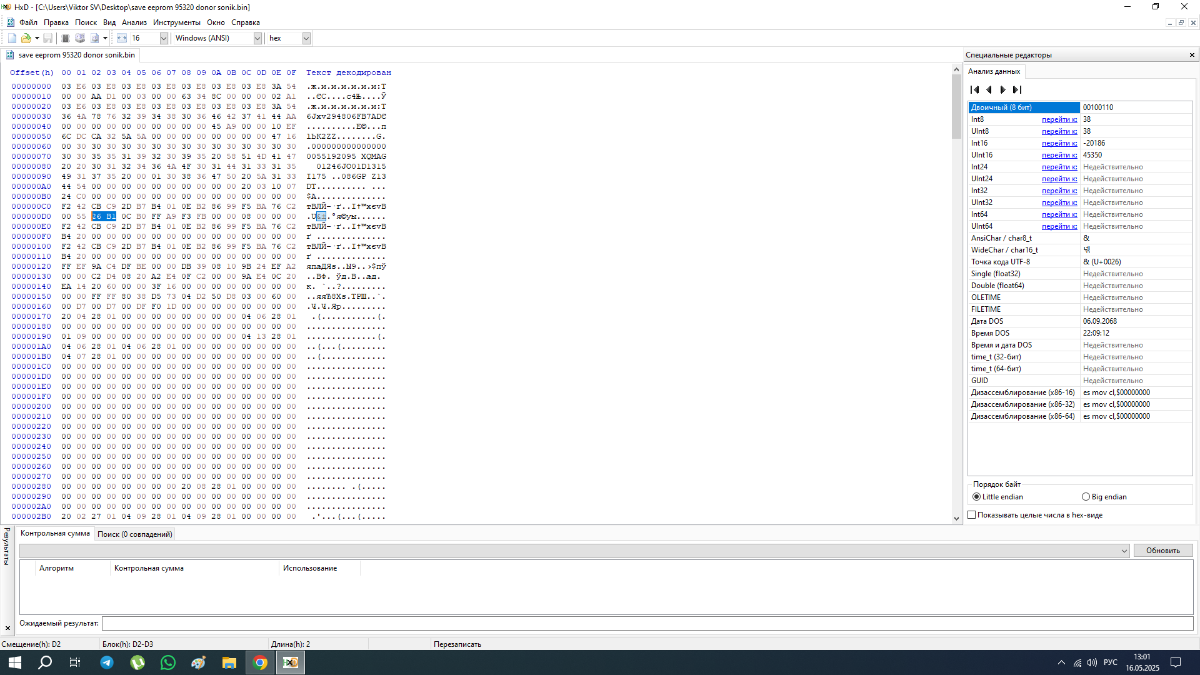The height and width of the screenshot is (675, 1200).
Task: Jump to first byte in data inspector
Action: click(976, 90)
